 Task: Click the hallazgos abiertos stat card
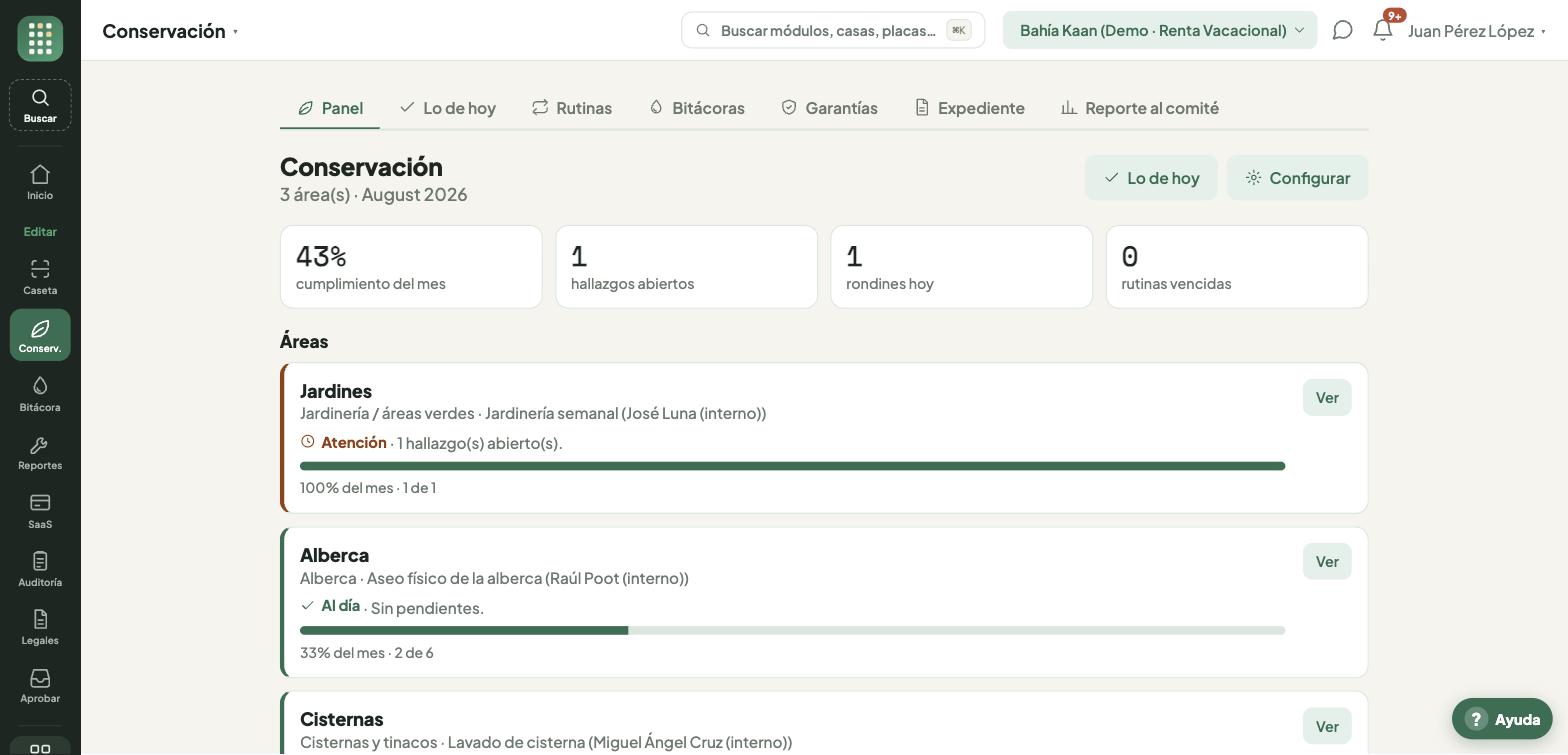pos(686,267)
